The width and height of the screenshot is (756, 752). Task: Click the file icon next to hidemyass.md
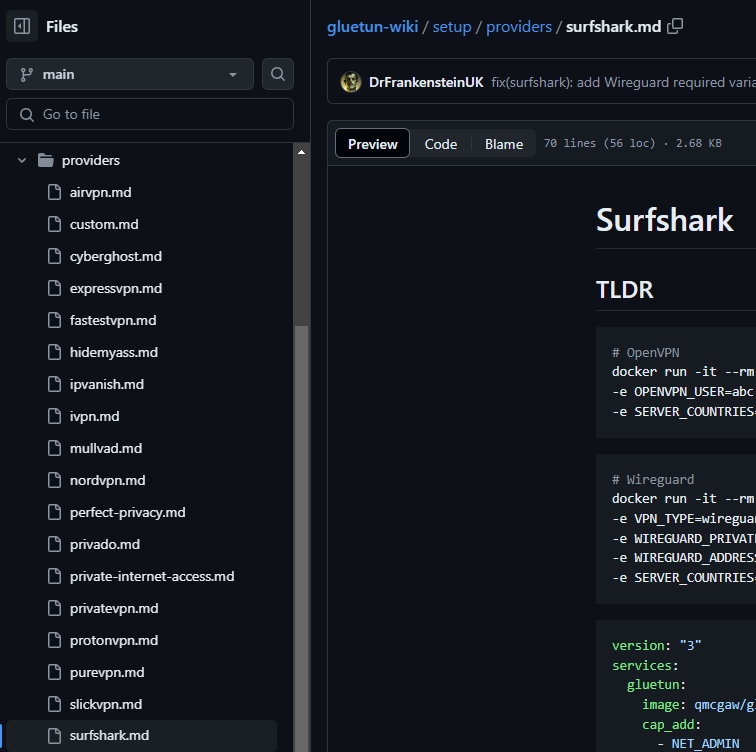(54, 352)
